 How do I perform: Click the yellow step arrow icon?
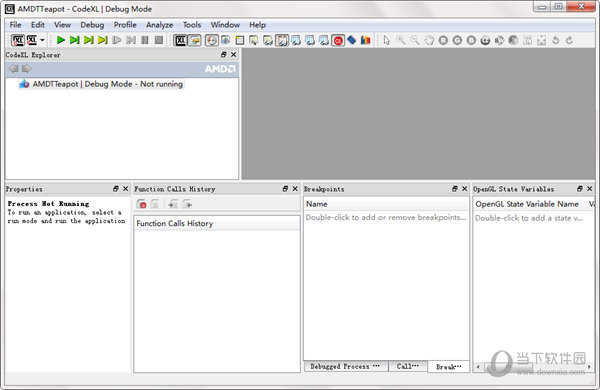(x=103, y=40)
